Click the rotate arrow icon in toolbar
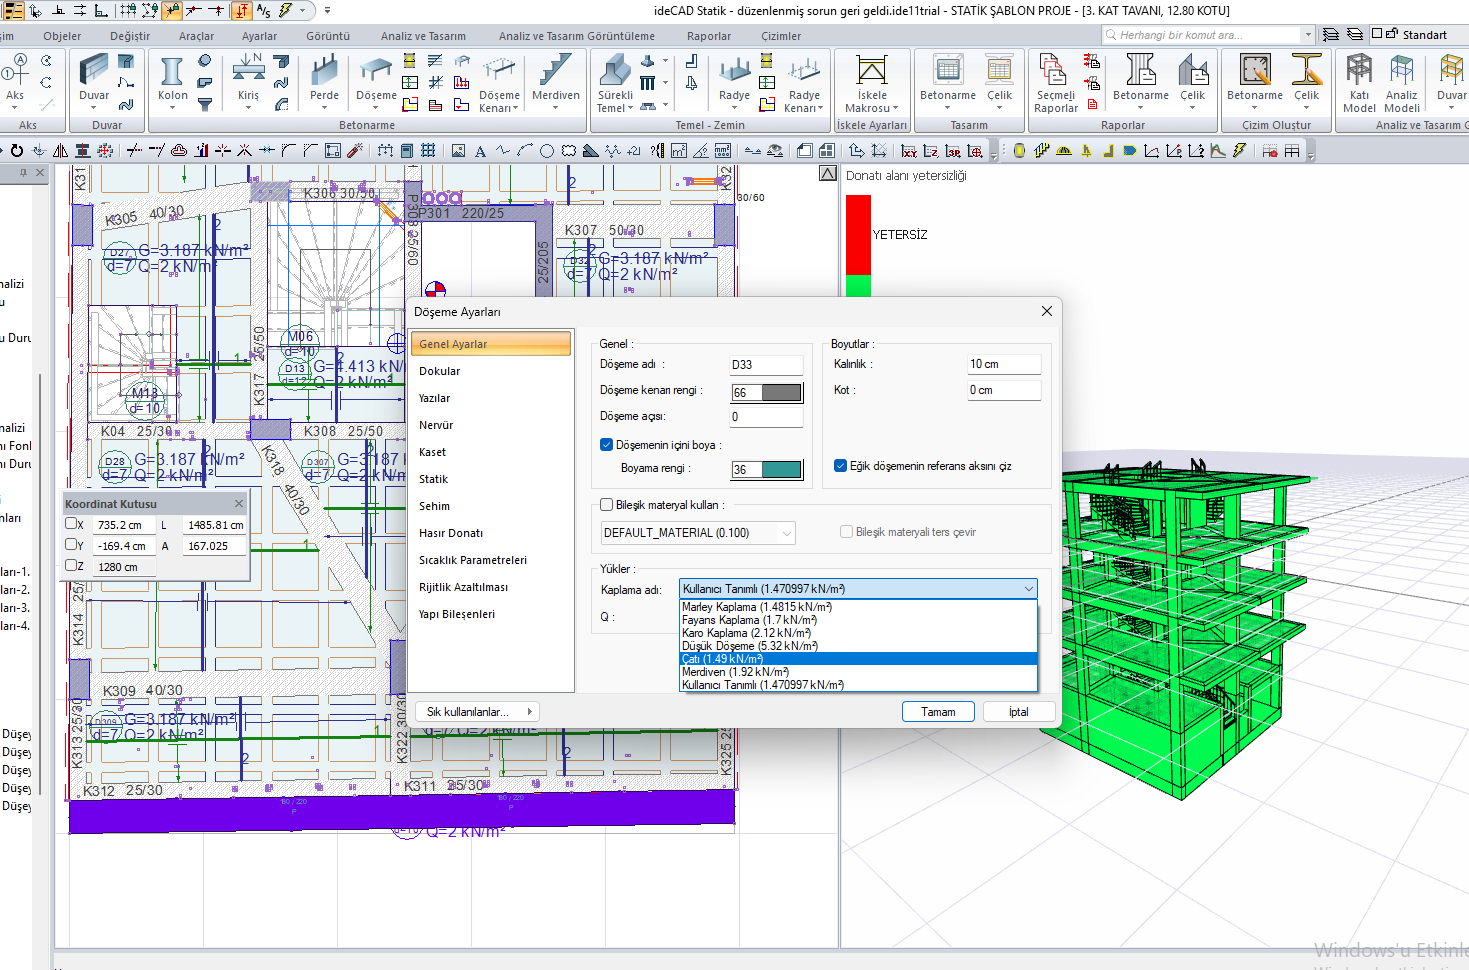This screenshot has width=1469, height=970. click(17, 151)
